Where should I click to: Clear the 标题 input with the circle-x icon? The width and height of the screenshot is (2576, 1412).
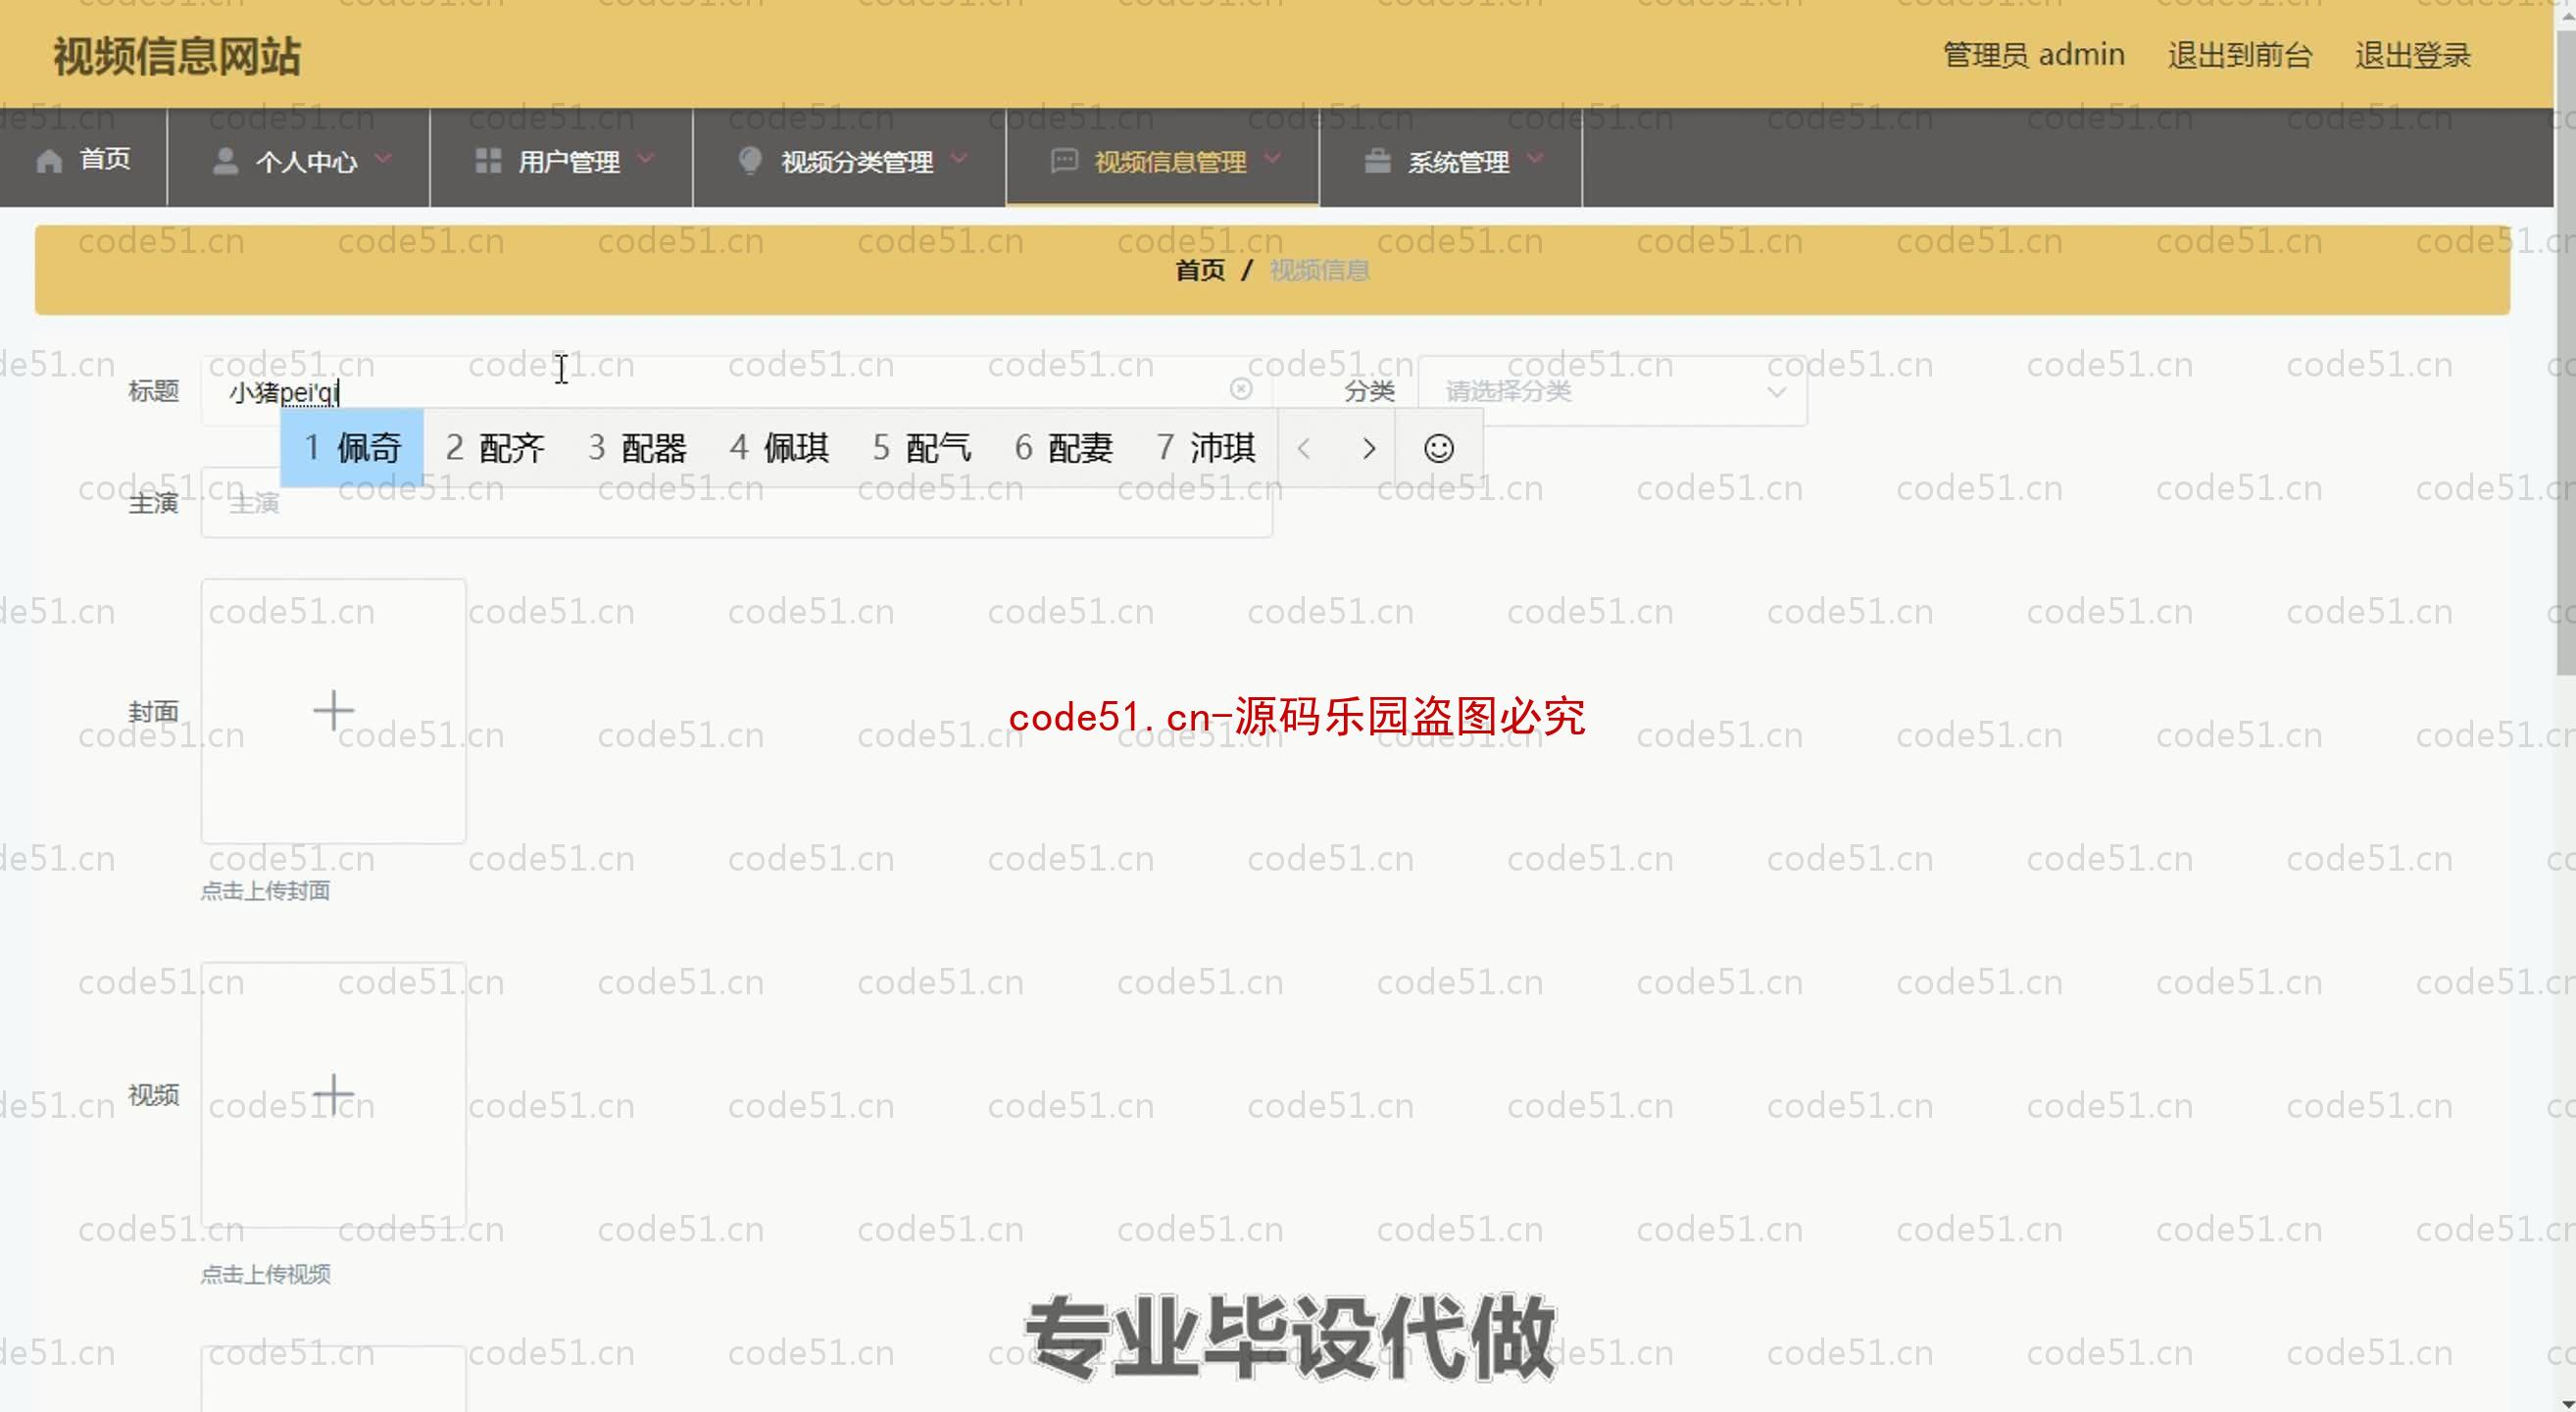[1241, 389]
